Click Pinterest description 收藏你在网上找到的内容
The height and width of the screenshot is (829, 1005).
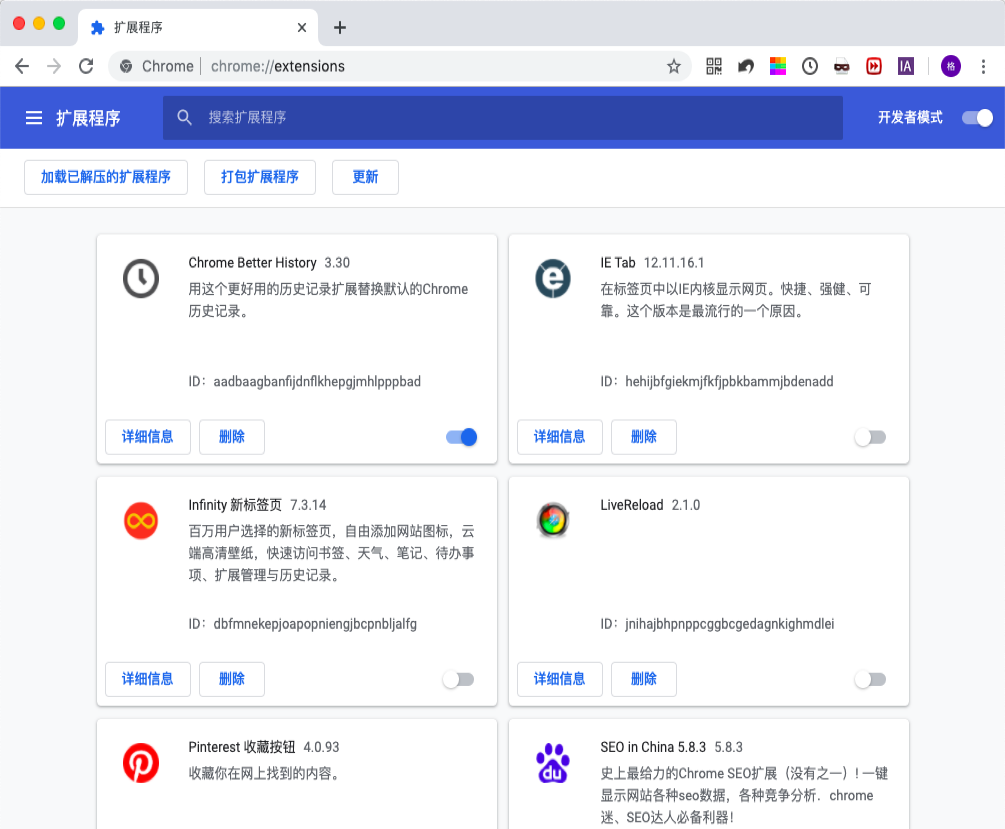(x=264, y=773)
